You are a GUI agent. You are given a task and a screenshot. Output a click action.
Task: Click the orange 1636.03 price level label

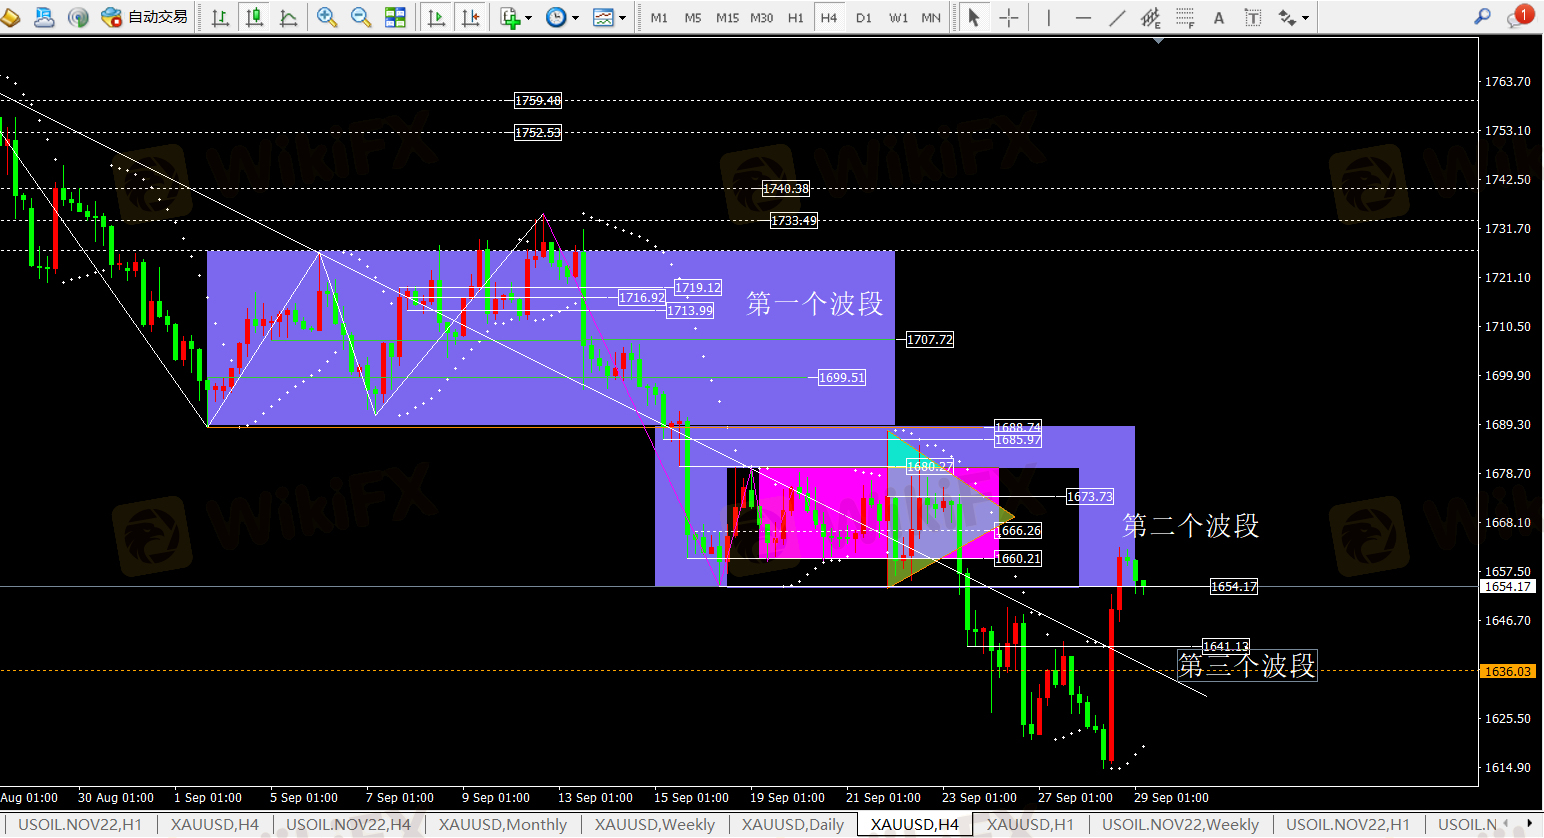1507,672
